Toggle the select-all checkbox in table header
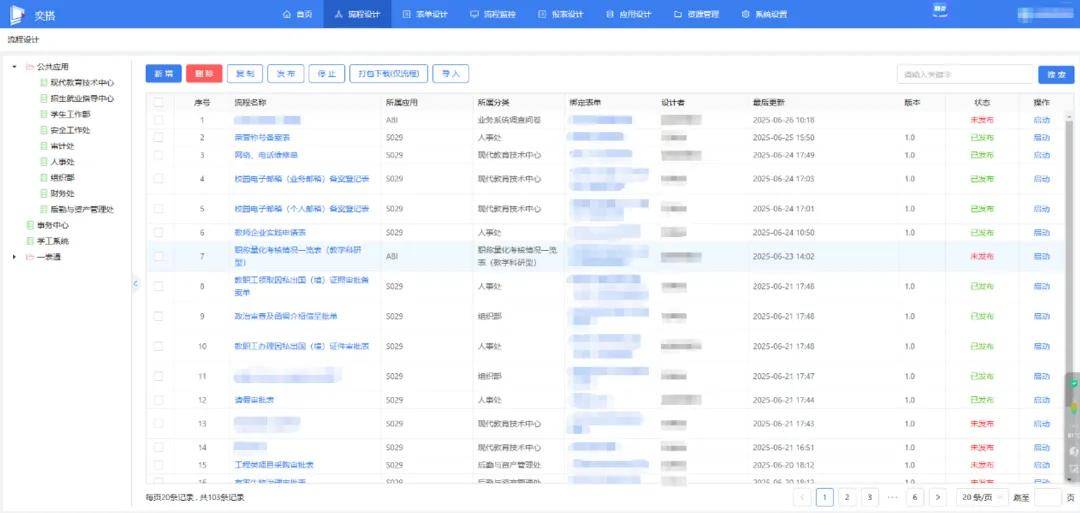The height and width of the screenshot is (513, 1080). tap(158, 102)
